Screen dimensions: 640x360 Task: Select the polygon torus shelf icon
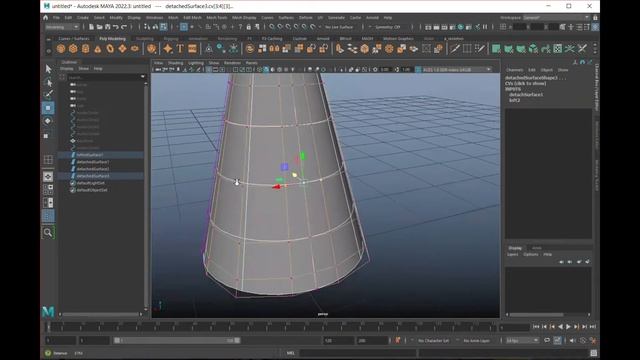pyautogui.click(x=110, y=49)
